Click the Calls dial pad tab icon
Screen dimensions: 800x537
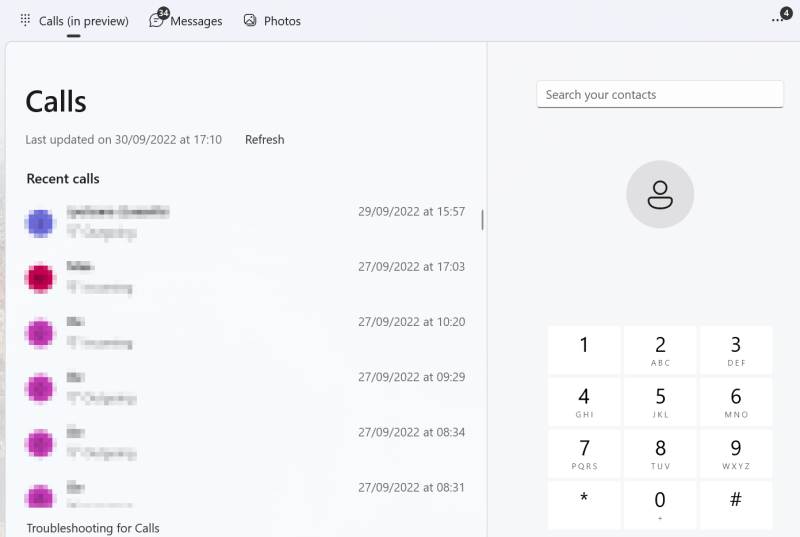[25, 21]
